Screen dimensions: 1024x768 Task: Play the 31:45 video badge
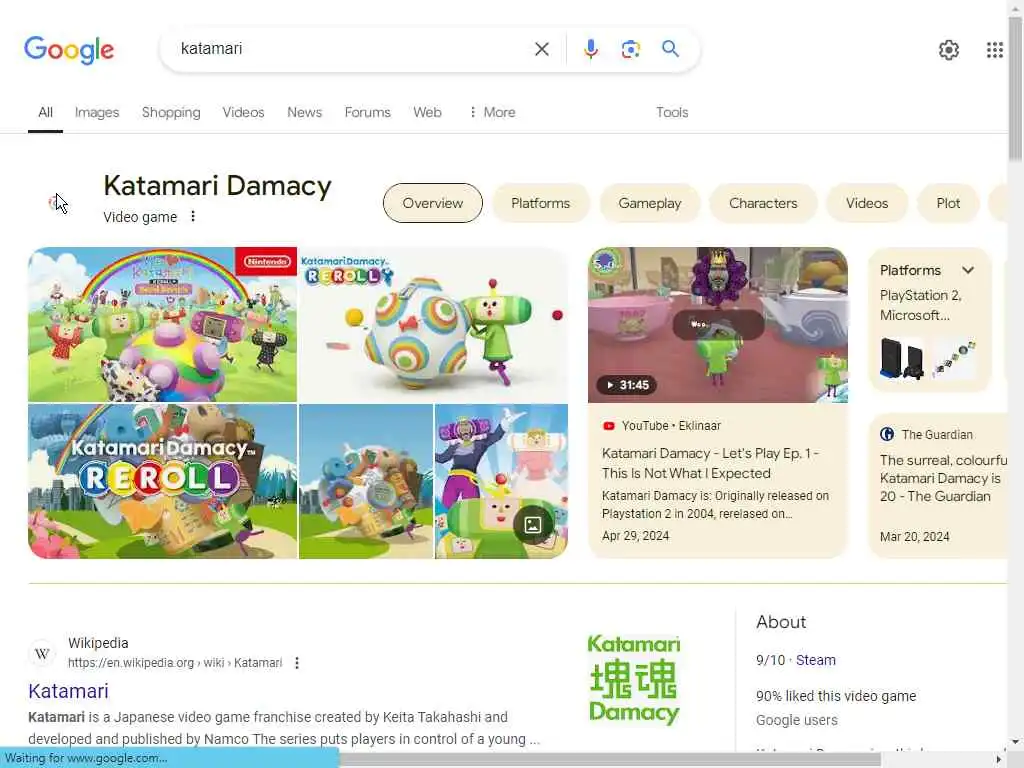pos(626,385)
